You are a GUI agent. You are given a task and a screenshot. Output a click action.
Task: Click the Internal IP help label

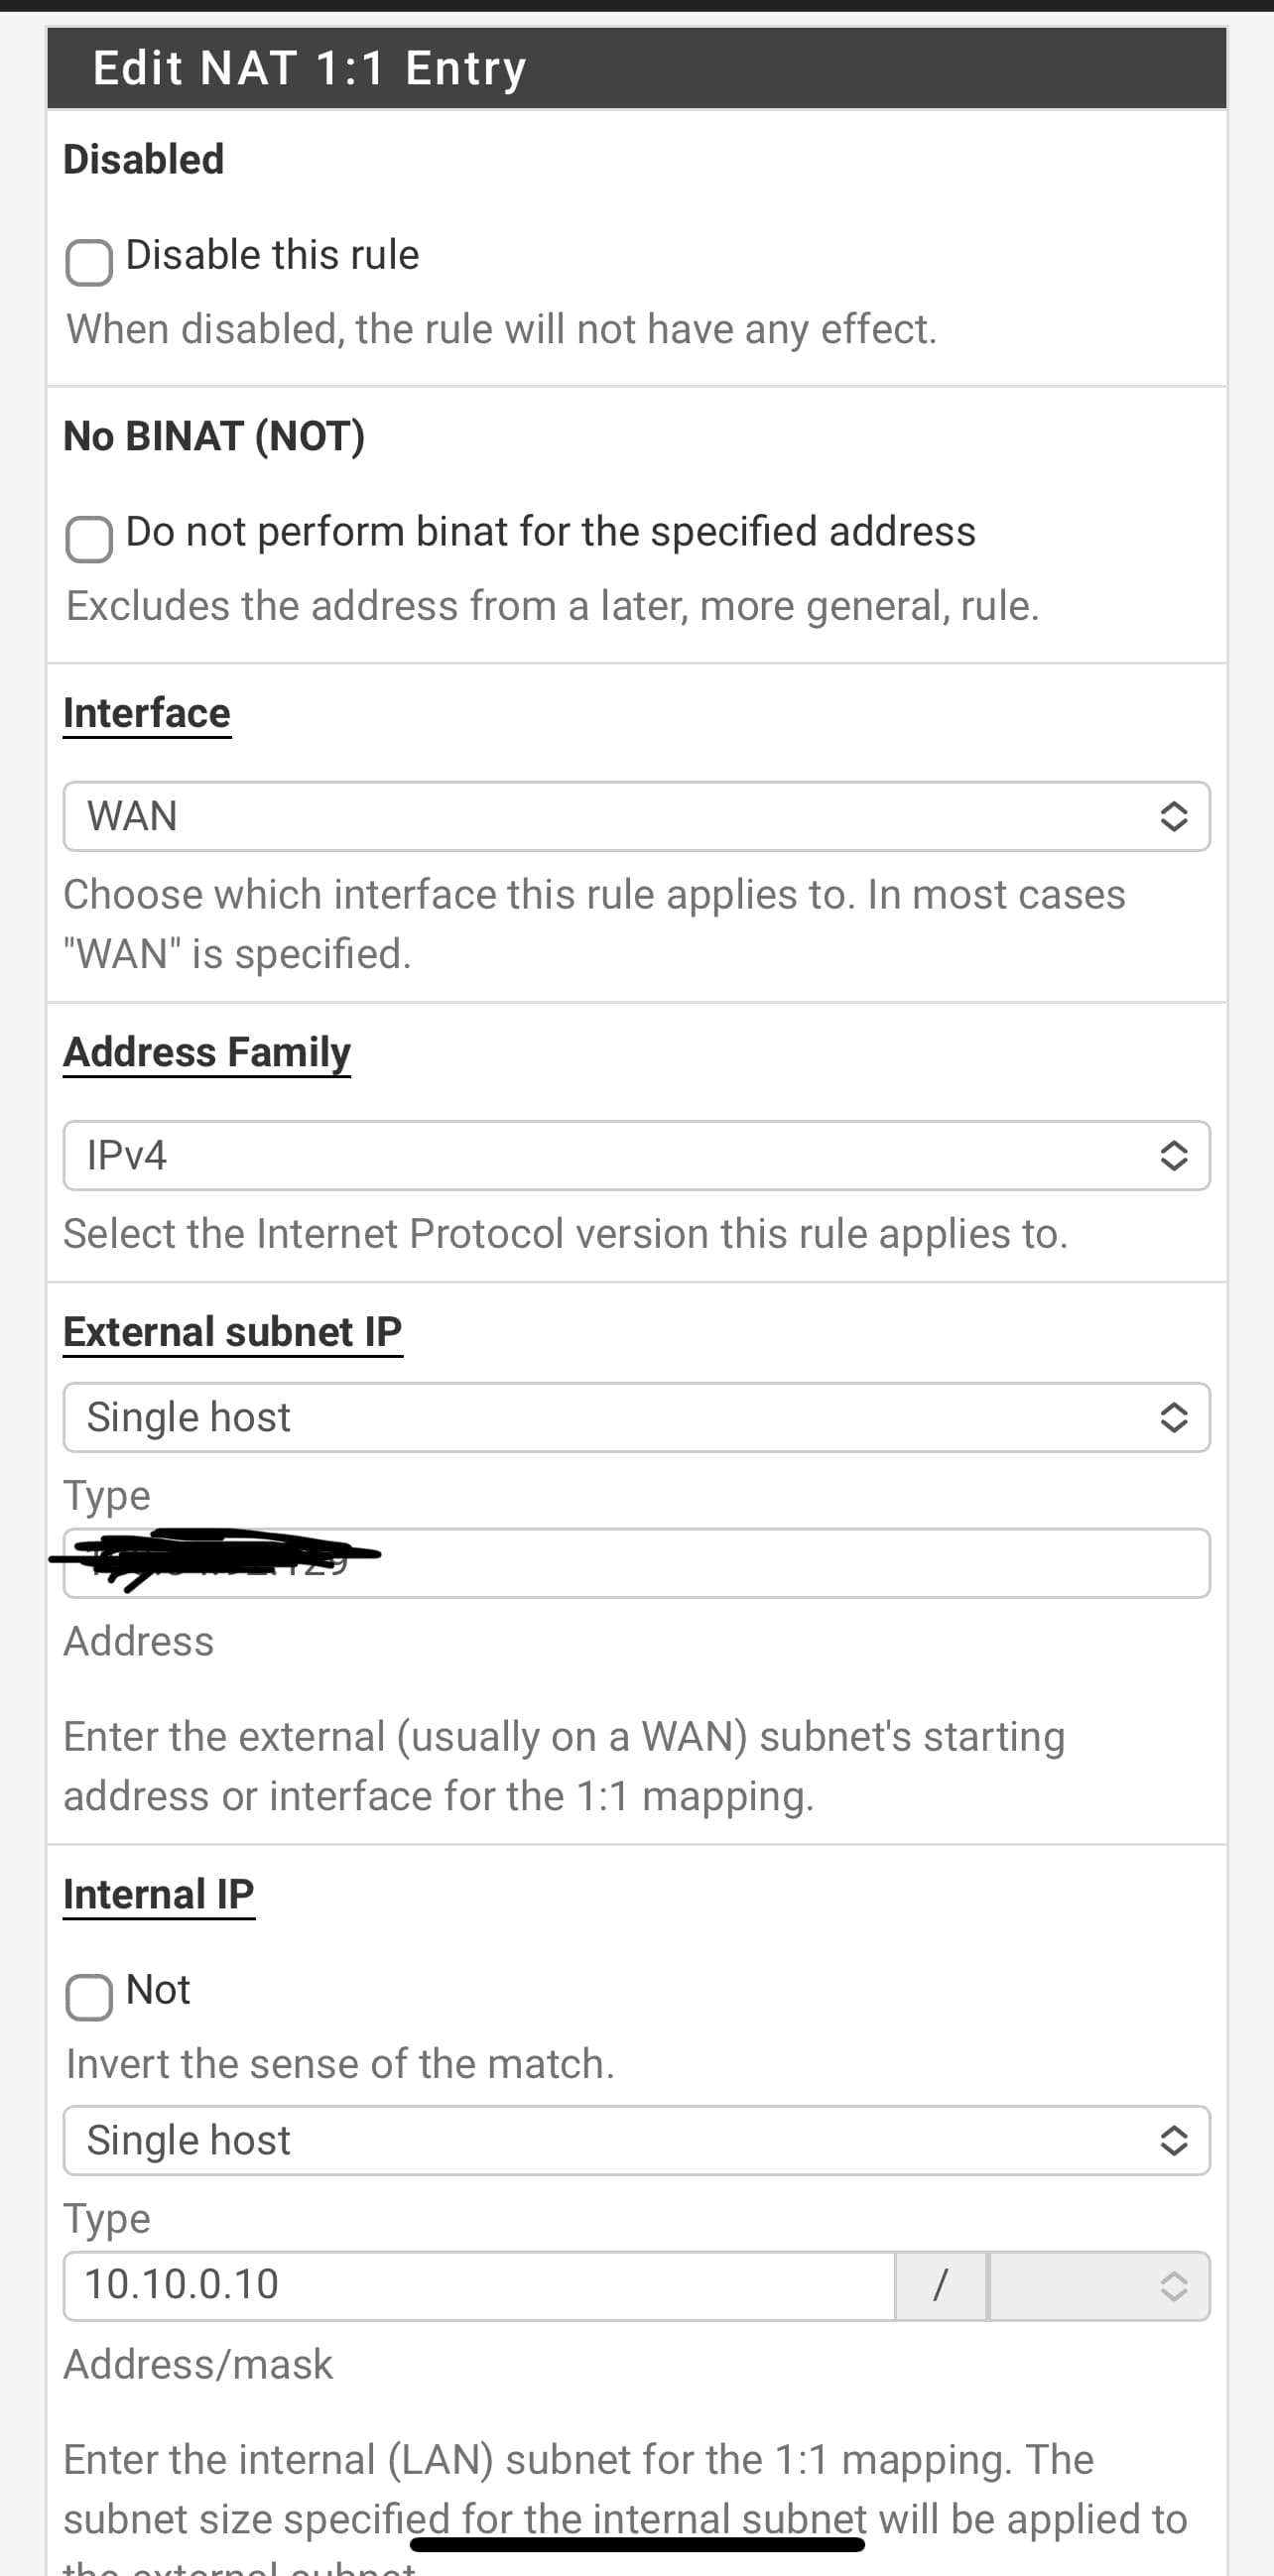(159, 1894)
